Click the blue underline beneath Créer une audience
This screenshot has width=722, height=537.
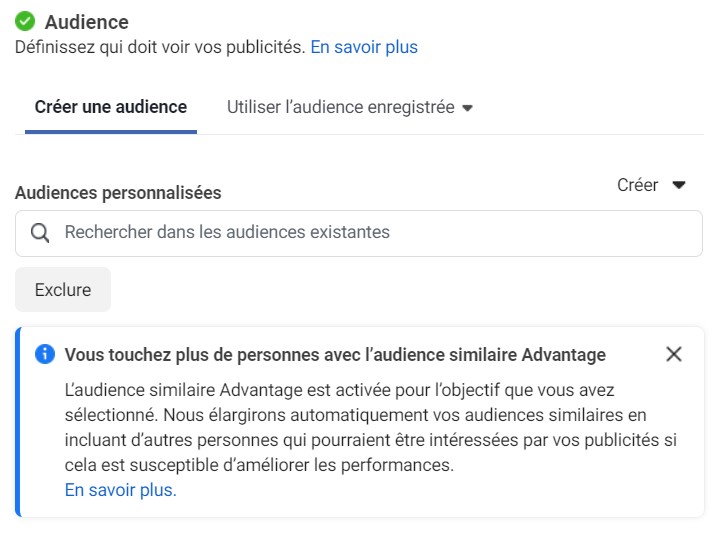pyautogui.click(x=111, y=132)
